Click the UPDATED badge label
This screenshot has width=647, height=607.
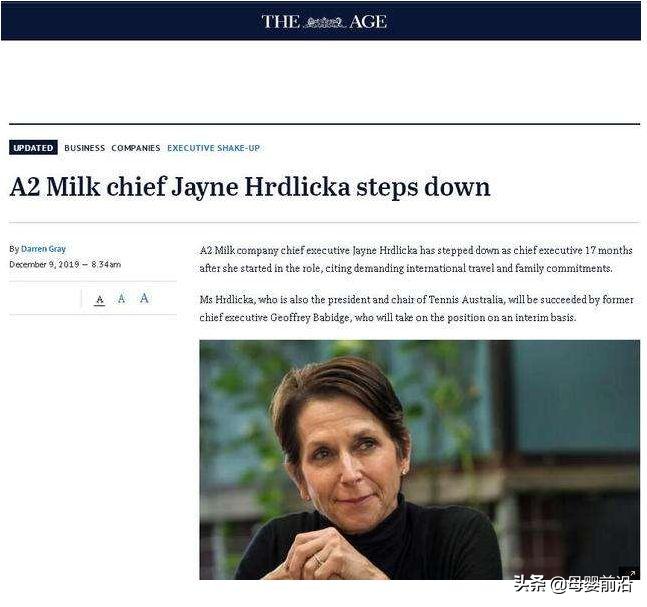point(33,148)
